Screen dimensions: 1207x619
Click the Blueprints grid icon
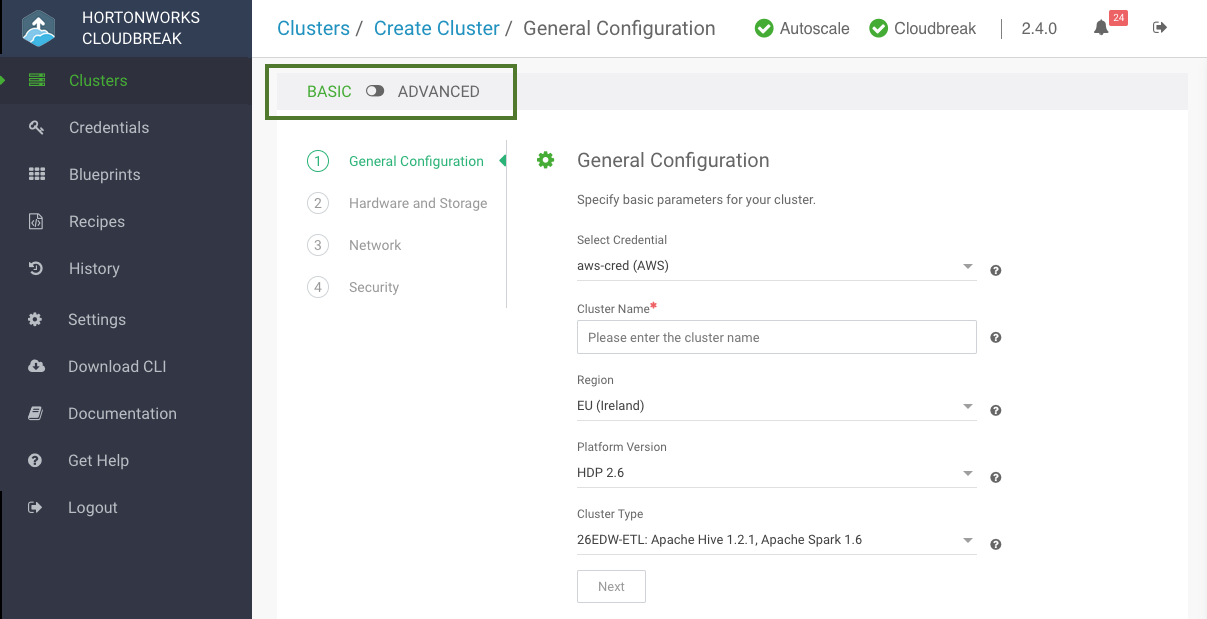pos(37,174)
